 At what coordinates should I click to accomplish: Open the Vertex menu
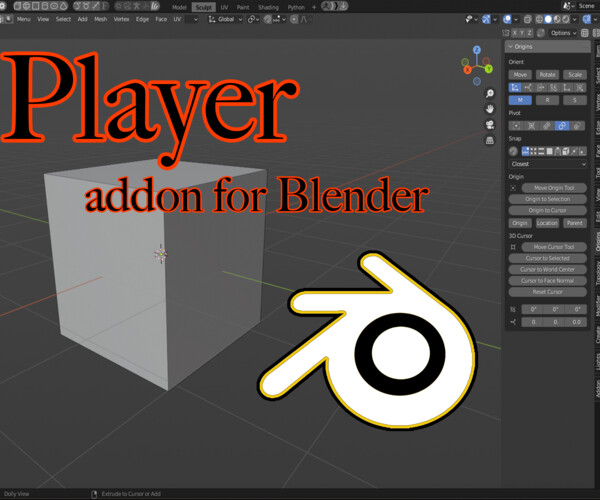[x=121, y=19]
